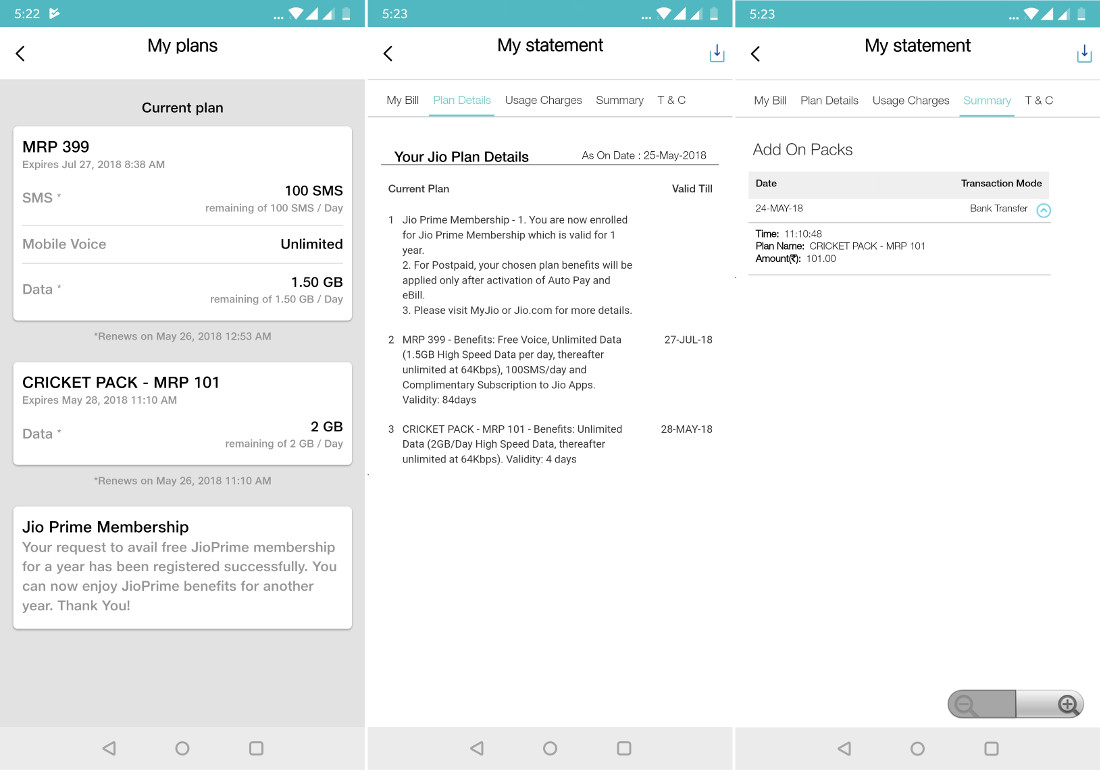Viewport: 1100px width, 770px height.
Task: Tap download icon on Add On Packs screen
Action: tap(1084, 54)
